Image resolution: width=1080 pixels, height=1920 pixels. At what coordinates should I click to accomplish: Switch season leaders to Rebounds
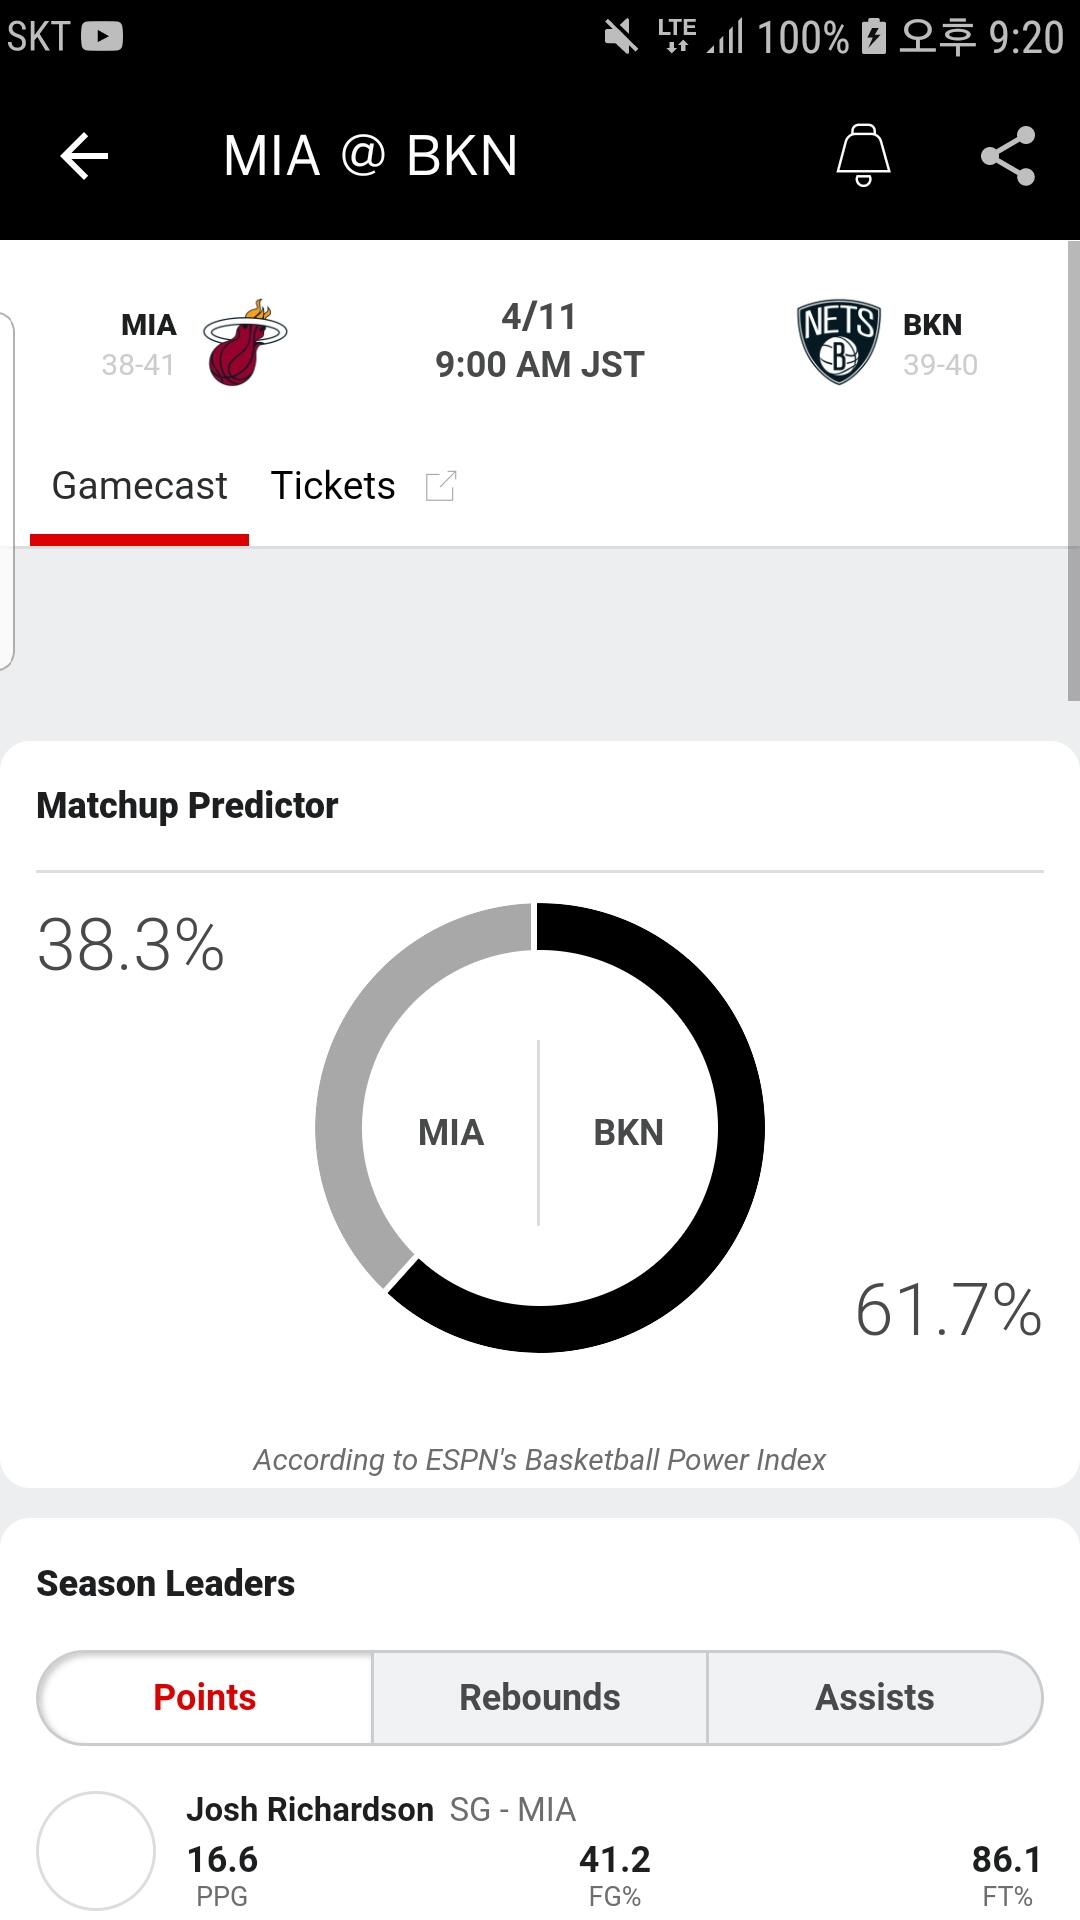[x=540, y=1698]
